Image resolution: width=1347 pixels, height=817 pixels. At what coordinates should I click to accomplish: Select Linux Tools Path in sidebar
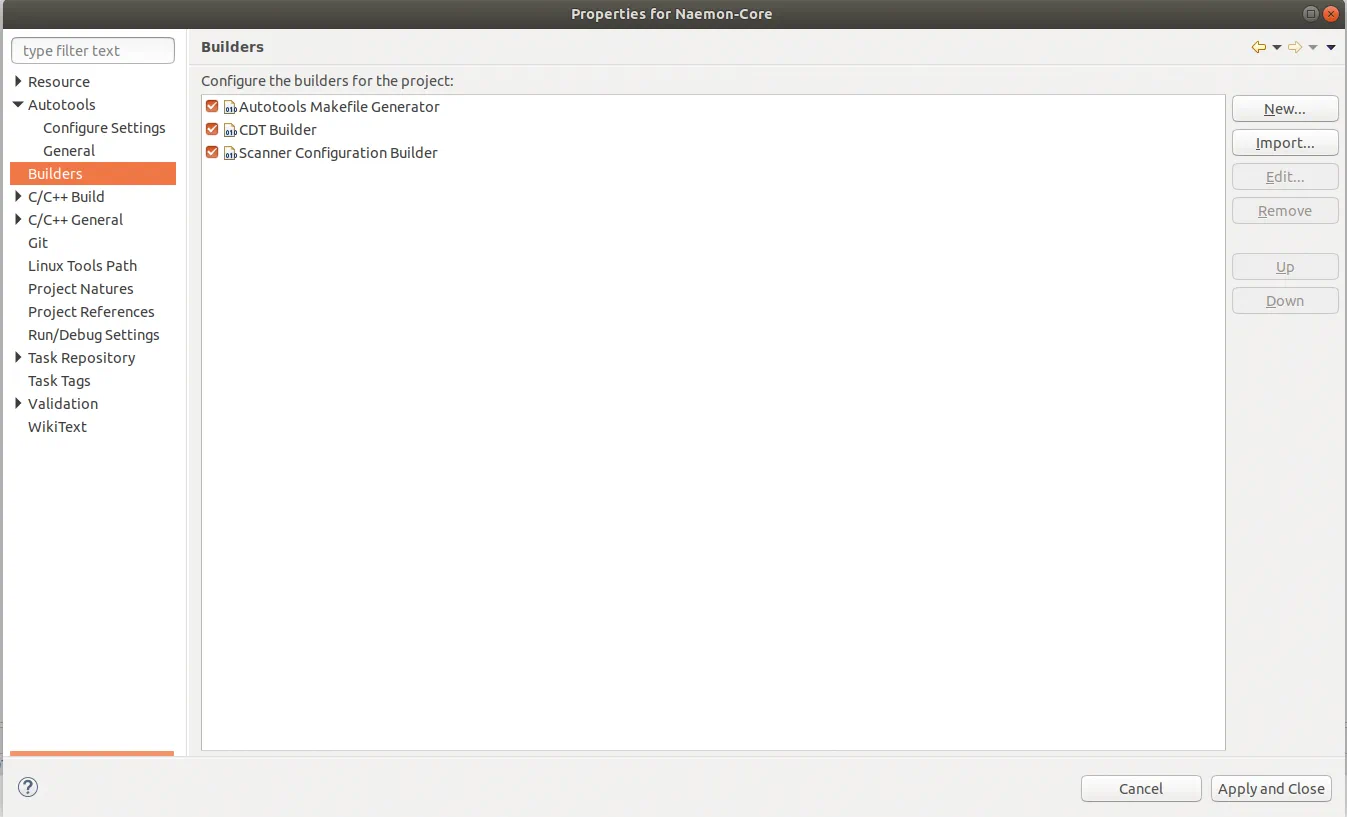tap(82, 266)
